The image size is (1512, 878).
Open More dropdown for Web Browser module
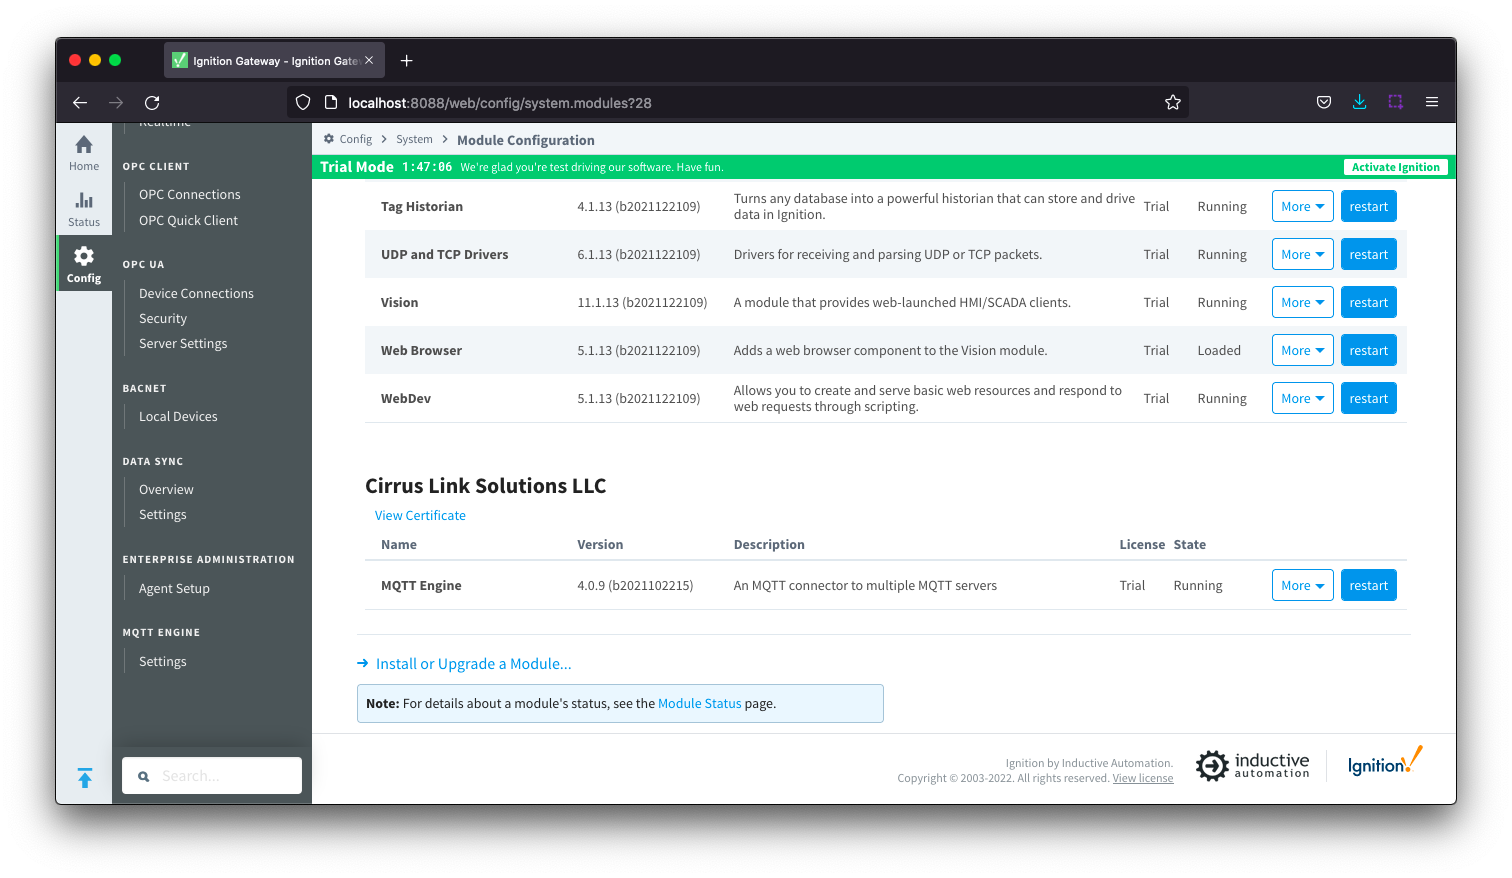point(1303,351)
